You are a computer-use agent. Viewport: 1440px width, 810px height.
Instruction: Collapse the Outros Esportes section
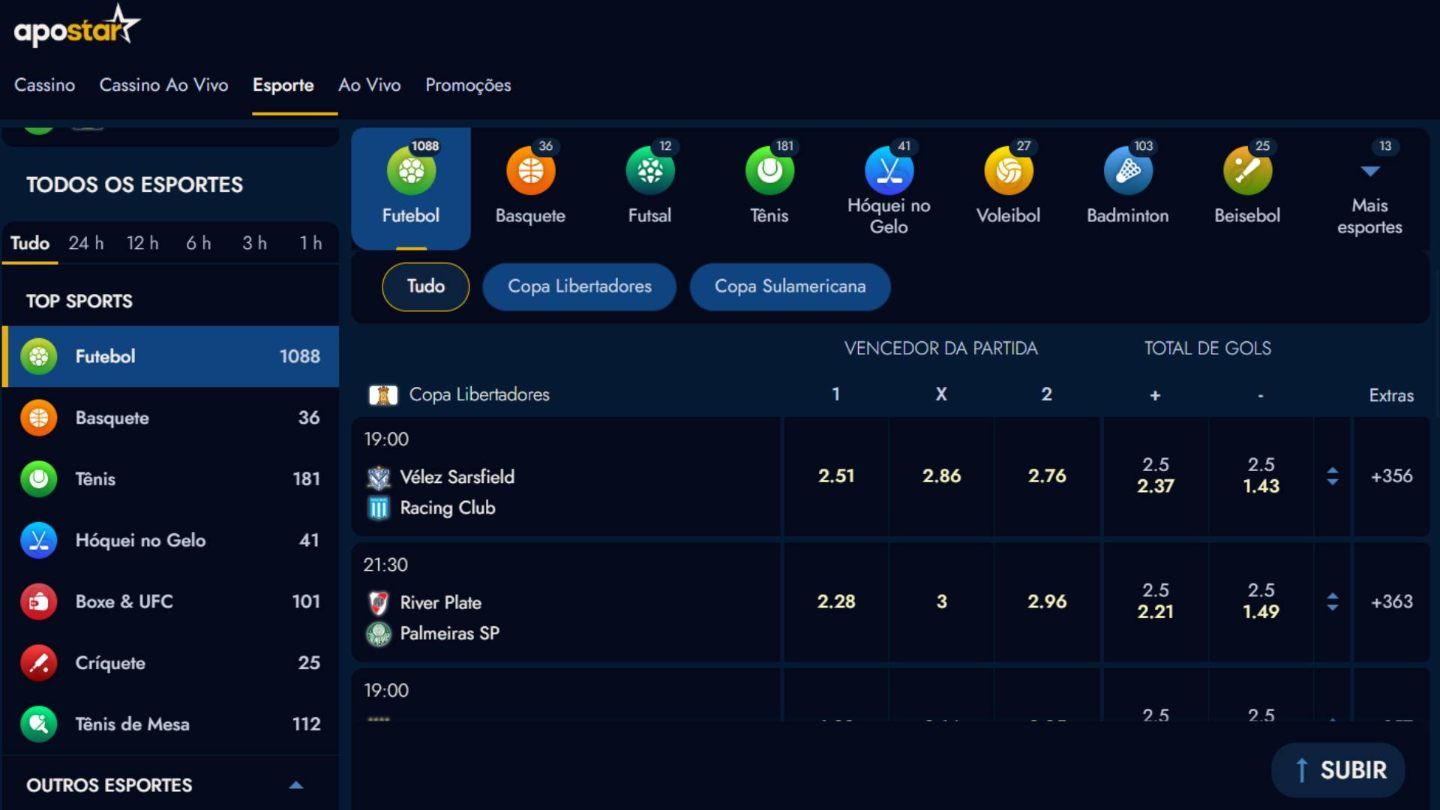pyautogui.click(x=296, y=785)
